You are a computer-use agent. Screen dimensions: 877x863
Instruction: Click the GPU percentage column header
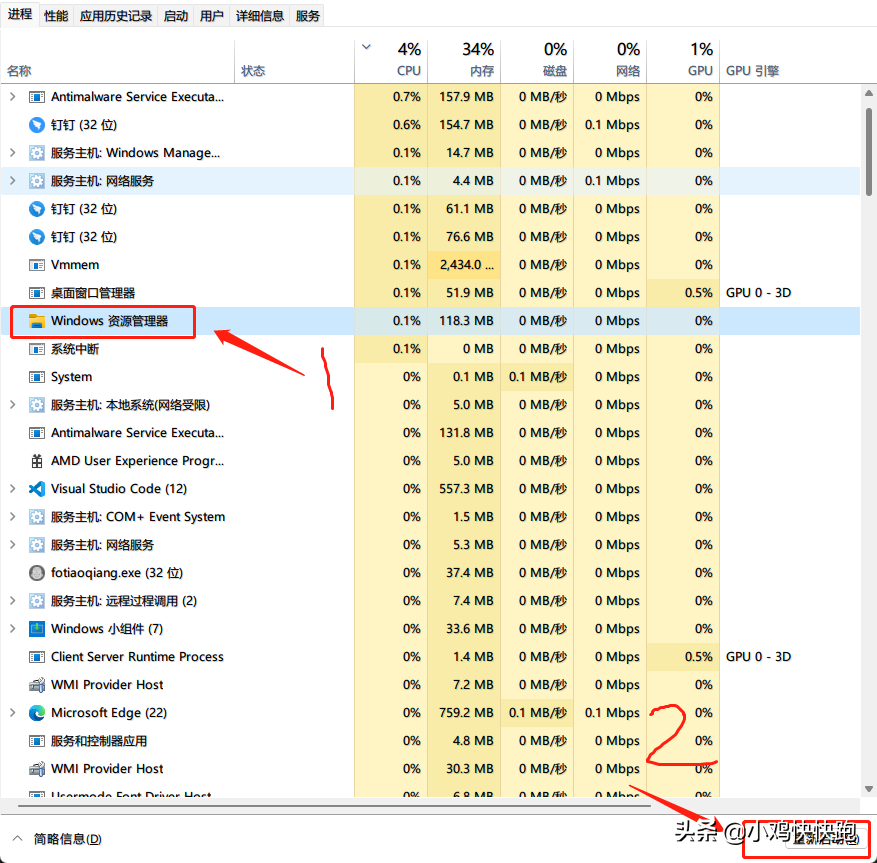click(x=683, y=60)
